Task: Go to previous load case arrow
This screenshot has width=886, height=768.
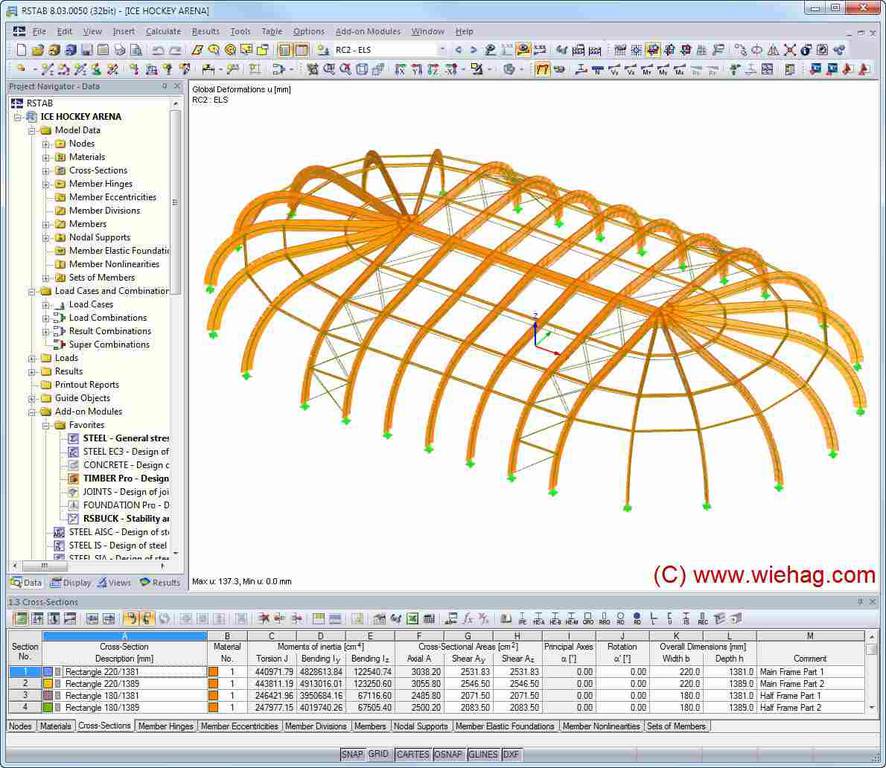Action: tap(459, 50)
